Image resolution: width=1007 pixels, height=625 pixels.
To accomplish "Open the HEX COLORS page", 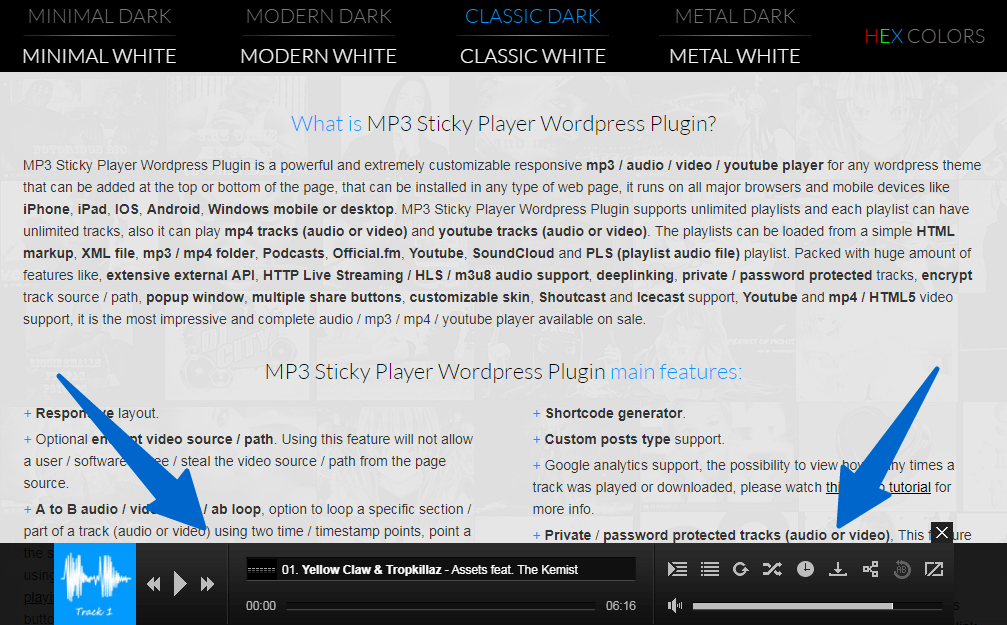I will (925, 36).
